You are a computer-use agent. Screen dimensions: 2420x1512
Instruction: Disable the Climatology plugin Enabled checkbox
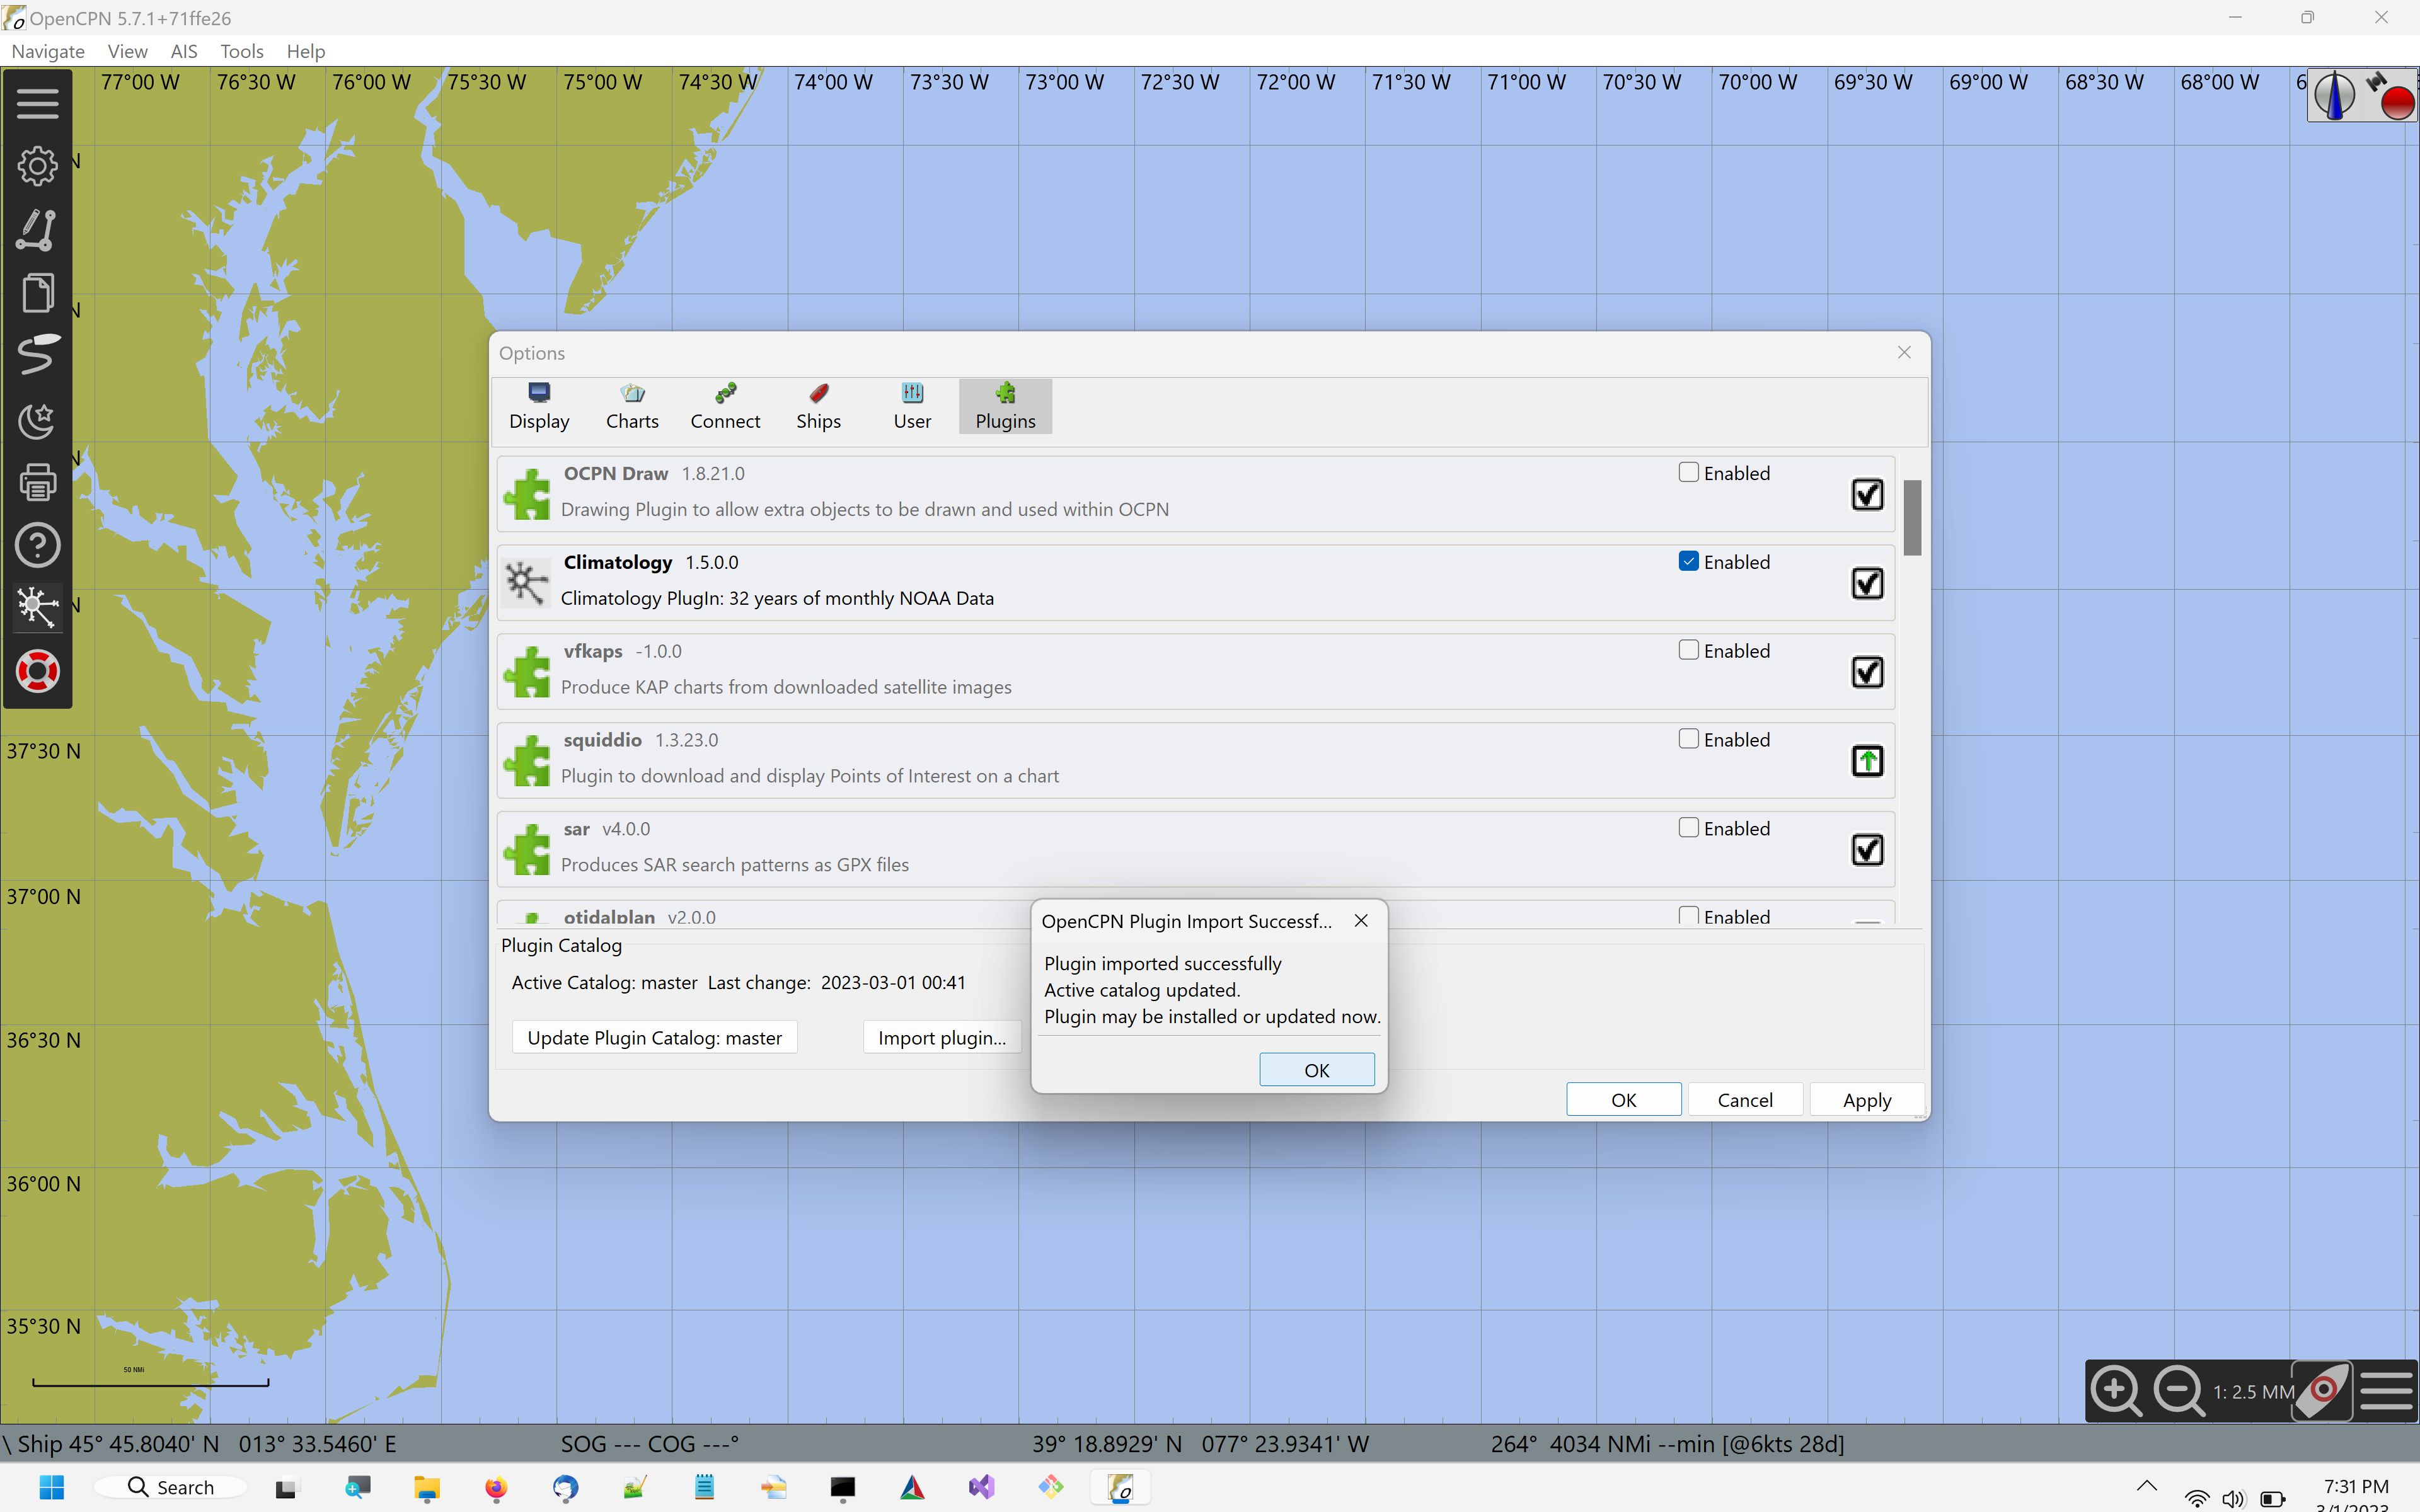tap(1689, 561)
